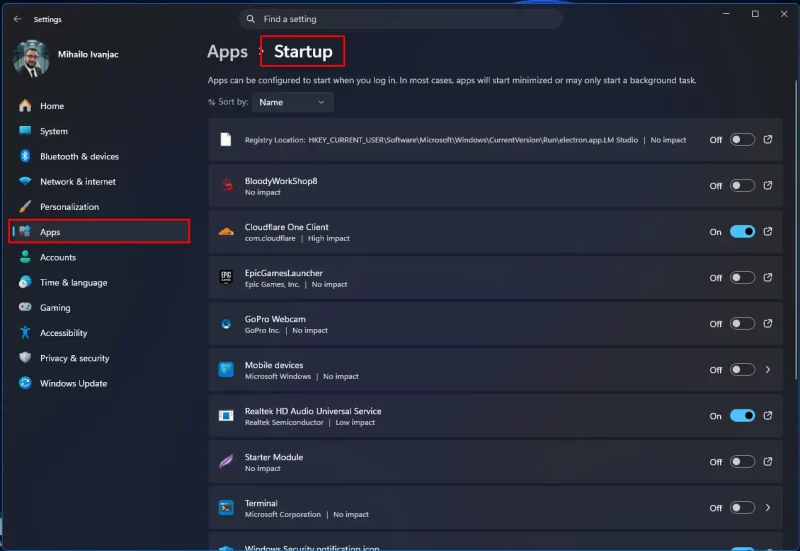Open external link for Realtek HD Audio
The height and width of the screenshot is (551, 800).
[x=768, y=416]
